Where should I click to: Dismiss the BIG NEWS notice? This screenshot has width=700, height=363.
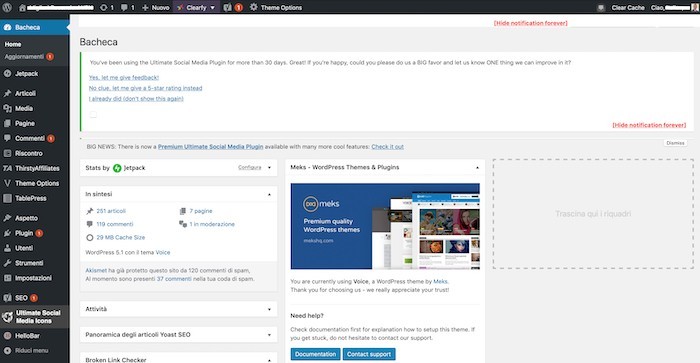(675, 143)
